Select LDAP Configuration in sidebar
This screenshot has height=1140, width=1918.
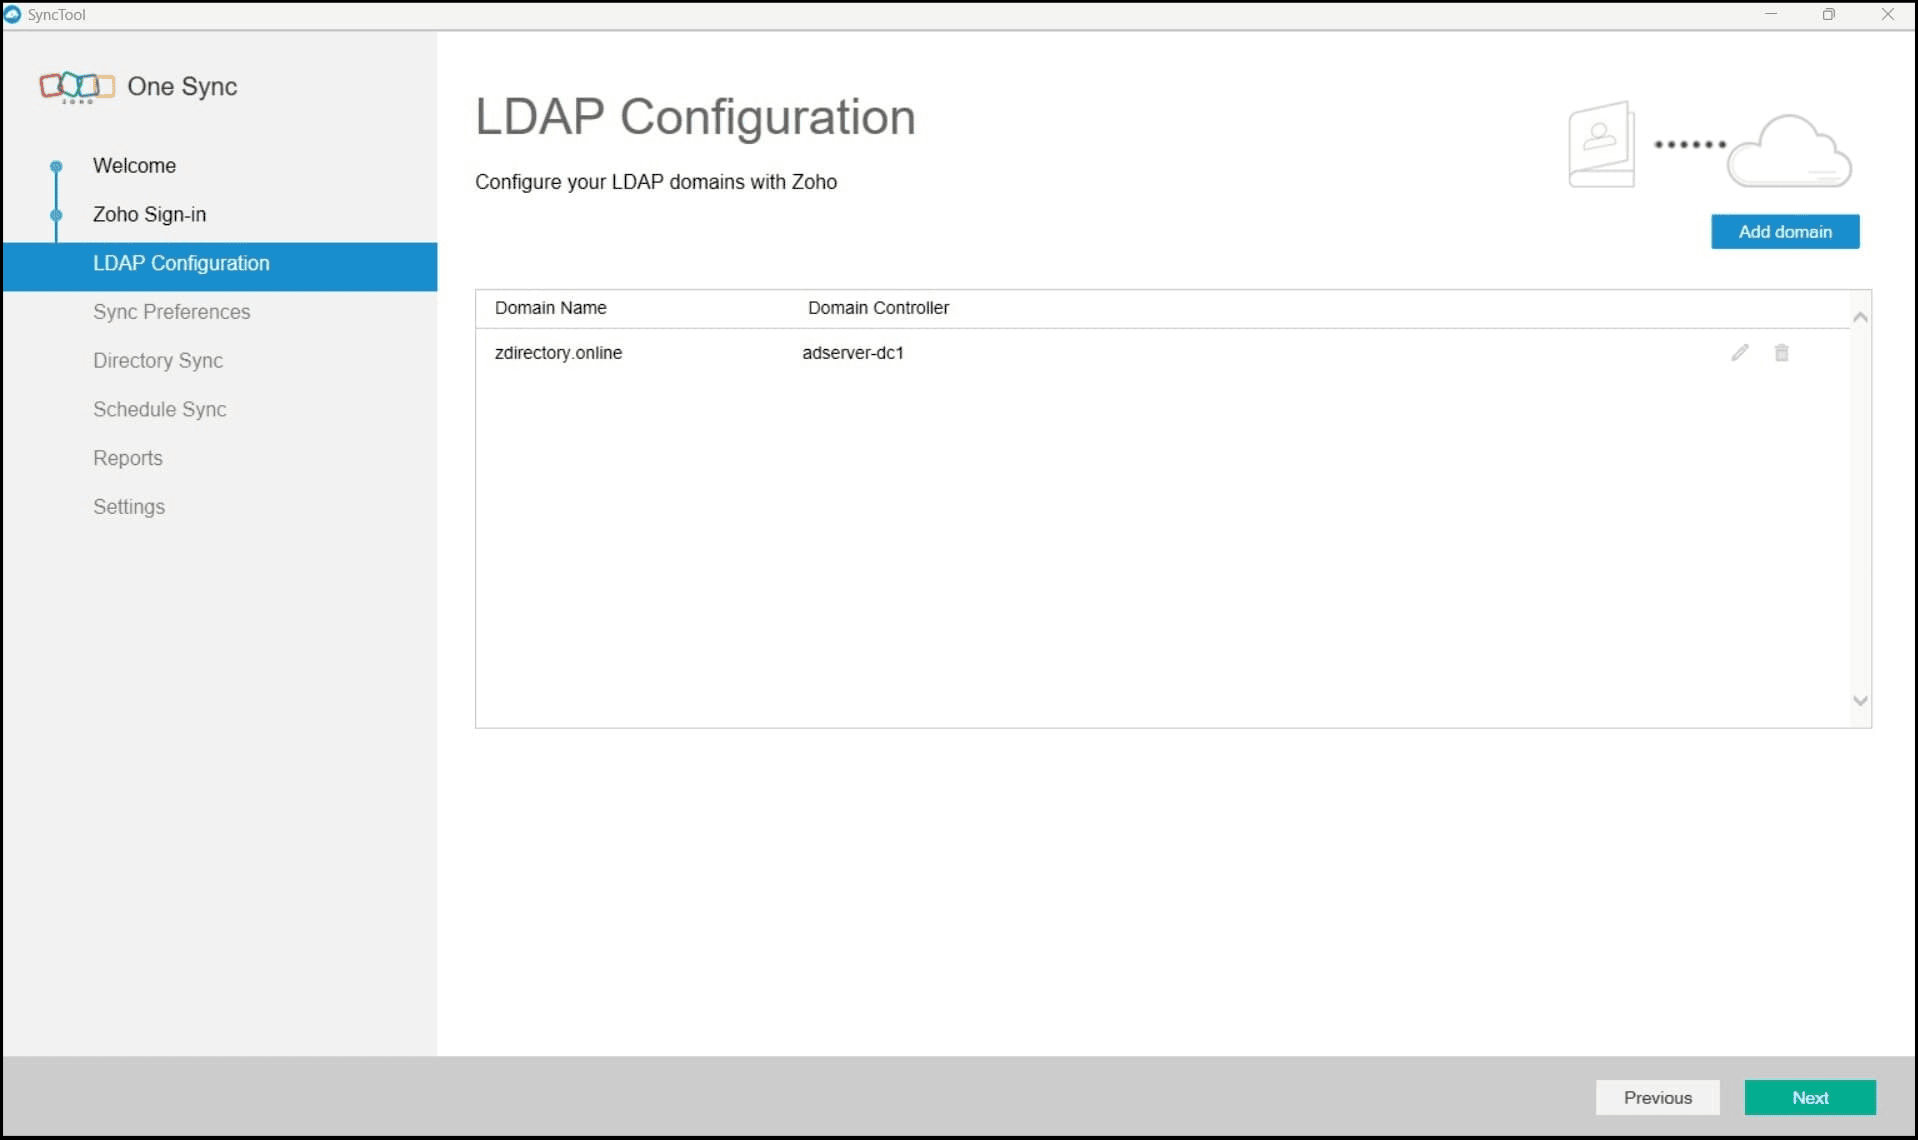click(x=220, y=267)
